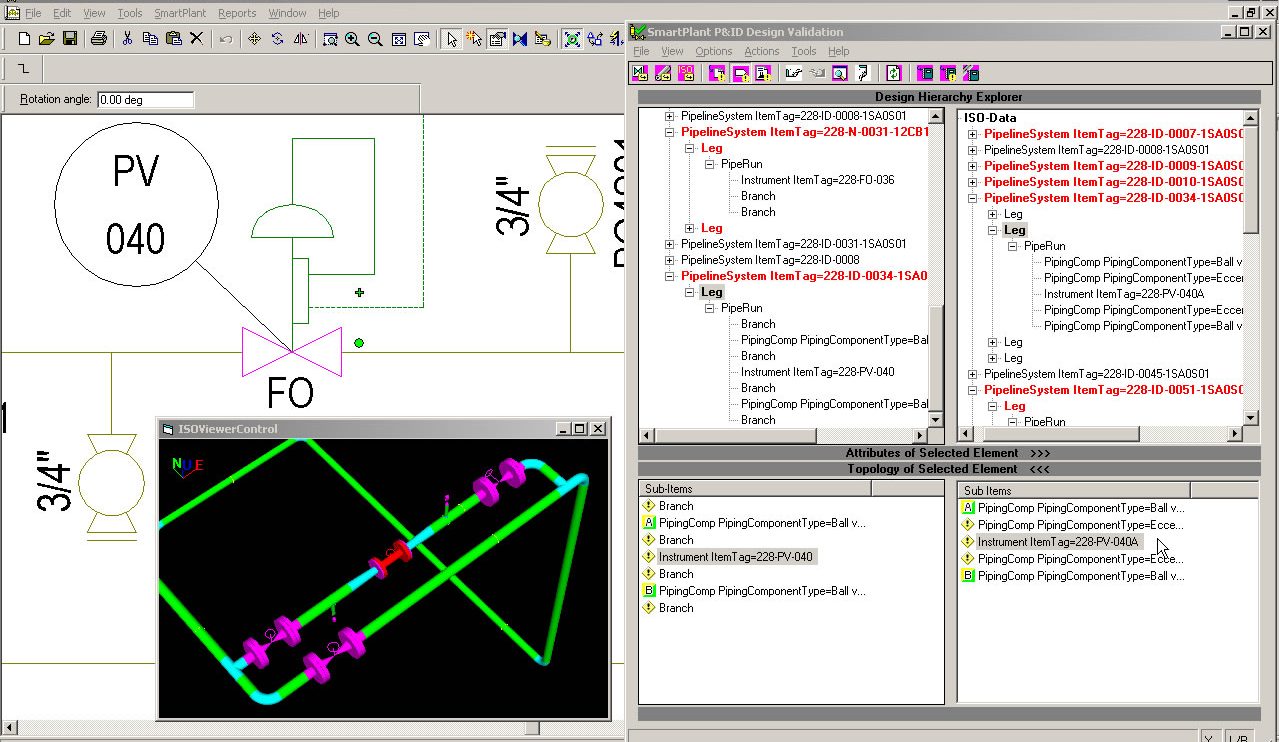Zoom out with the minus magnifier
Screen dimensions: 1279x742
tap(375, 39)
